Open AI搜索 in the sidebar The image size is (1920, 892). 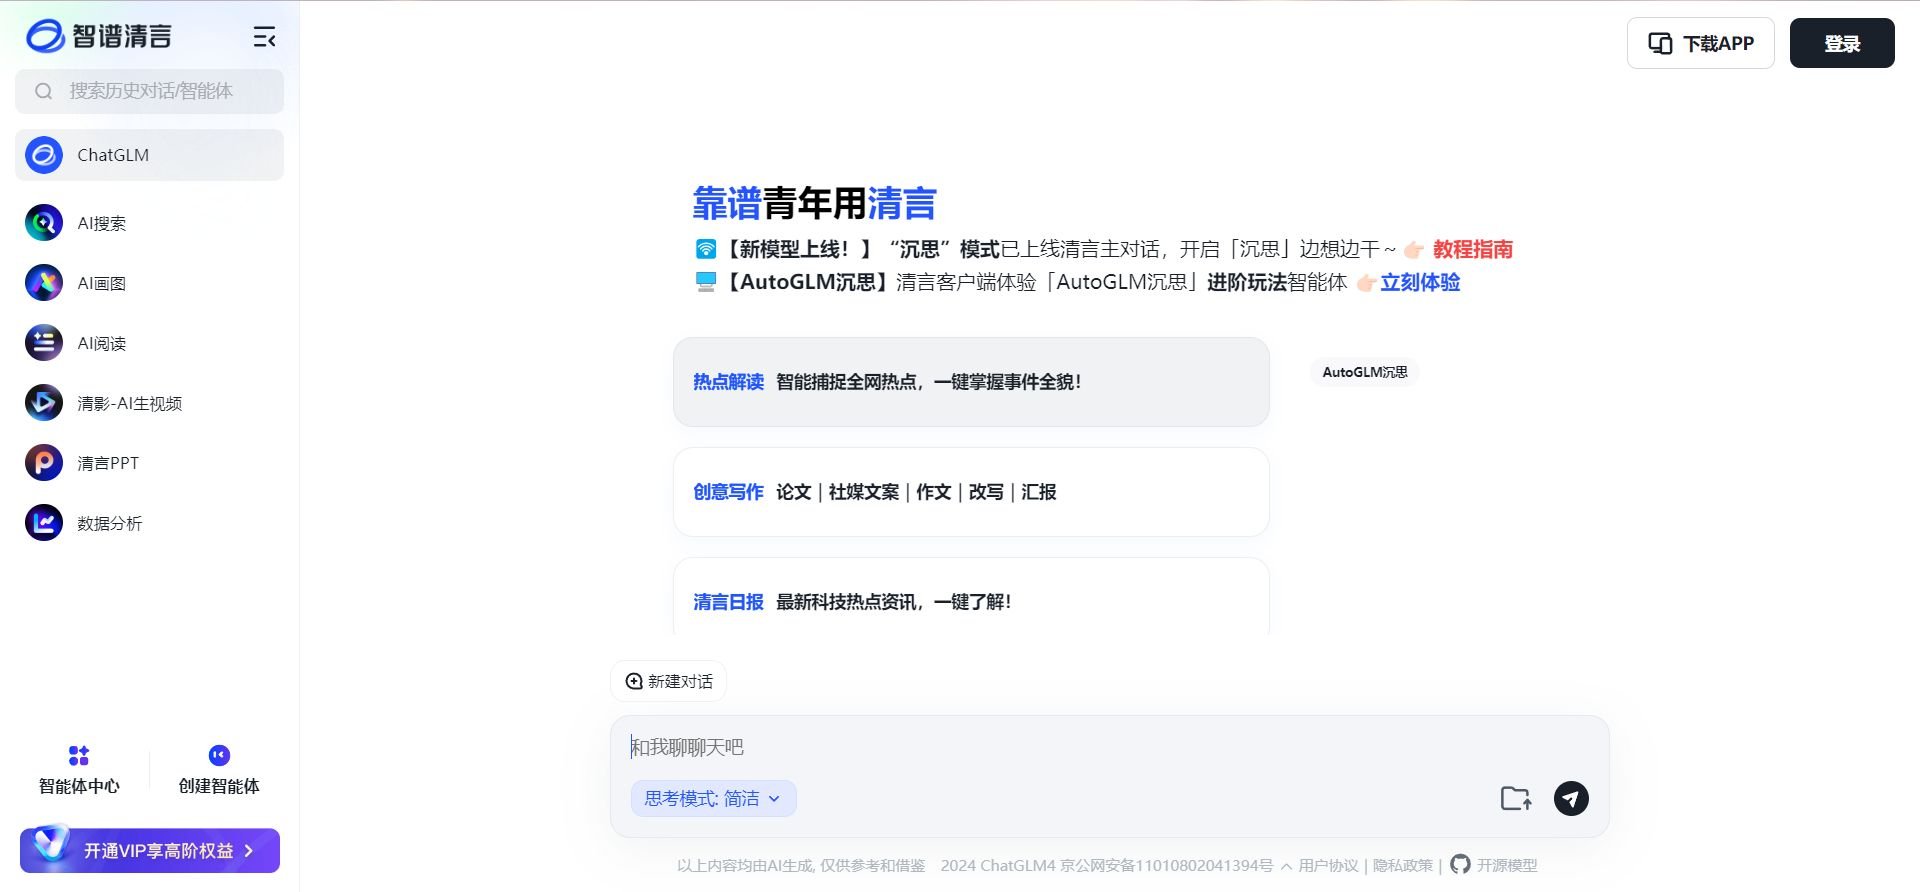point(150,223)
